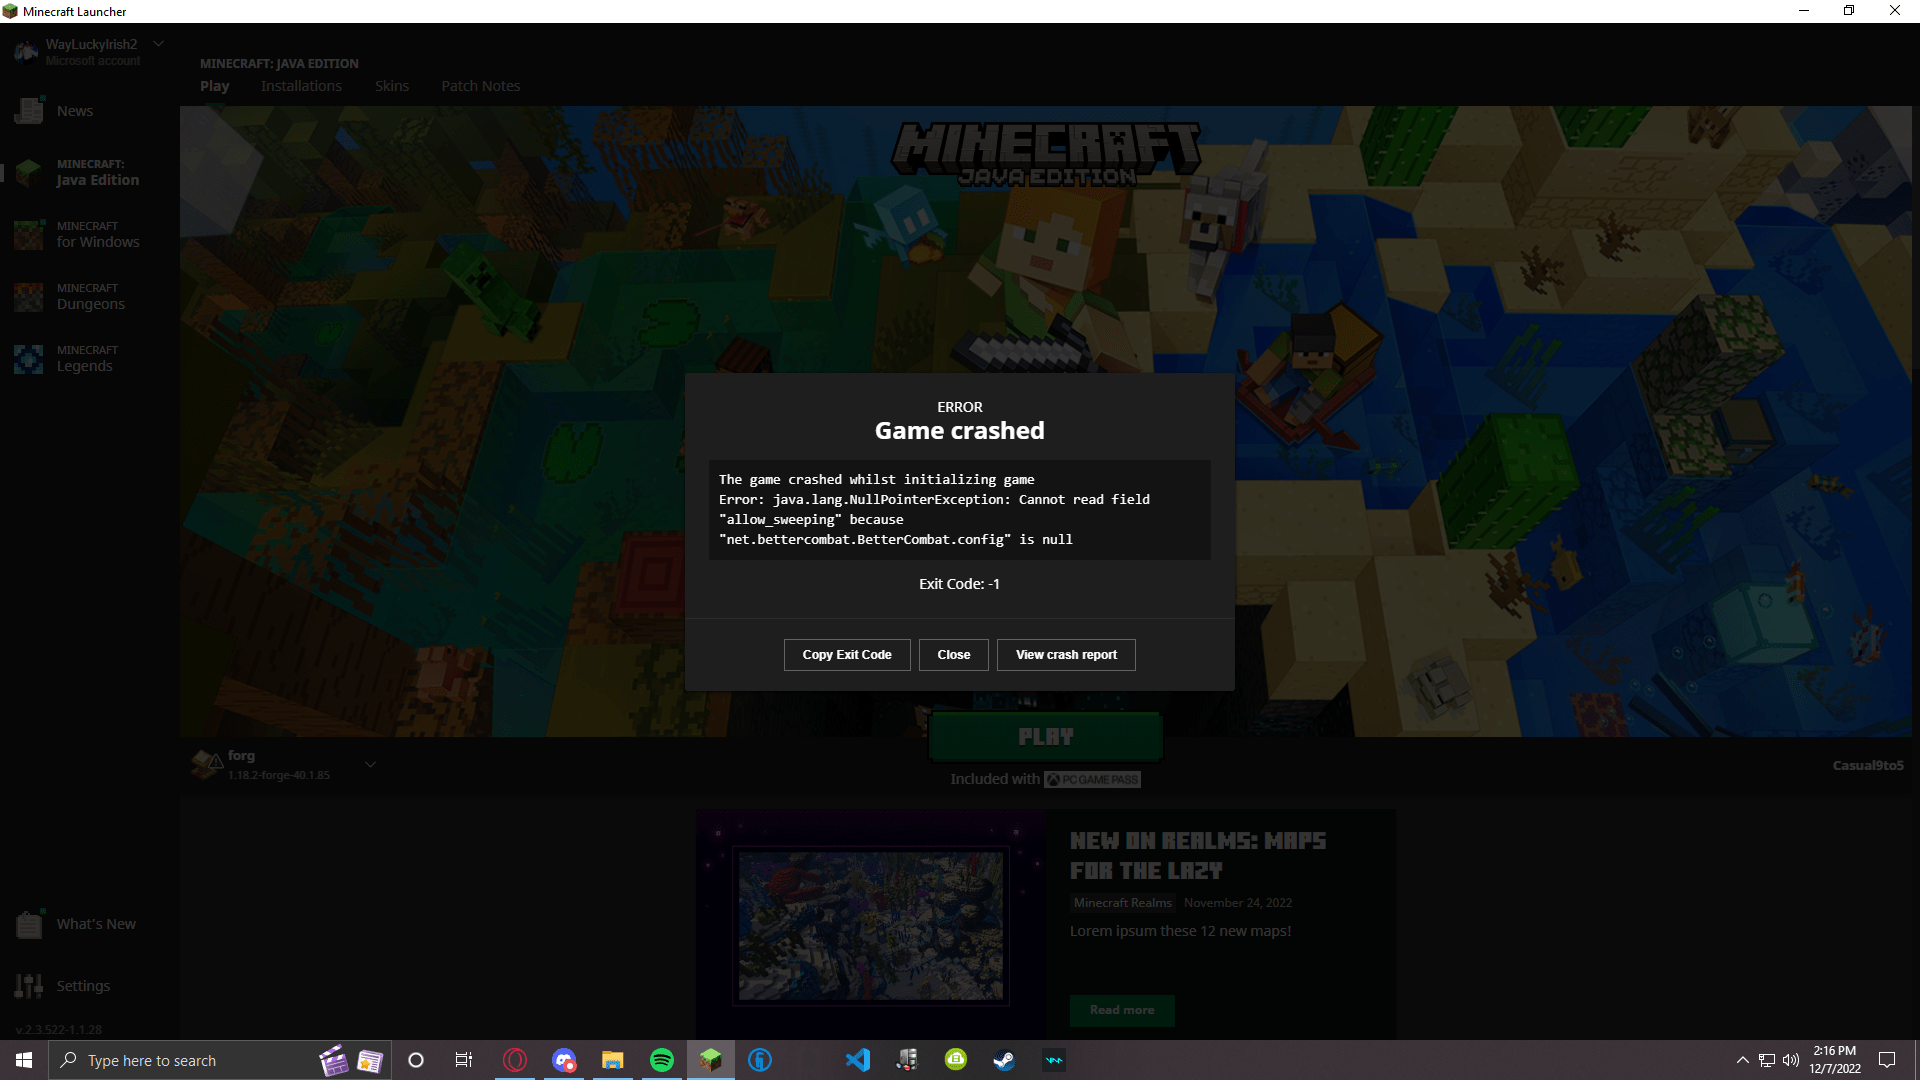The height and width of the screenshot is (1080, 1920).
Task: Open the green round app in taskbar
Action: tap(956, 1060)
